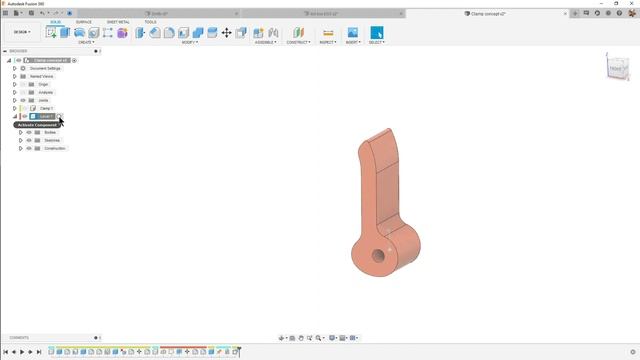Activate the selected component radio button
This screenshot has width=640, height=360.
(x=59, y=117)
